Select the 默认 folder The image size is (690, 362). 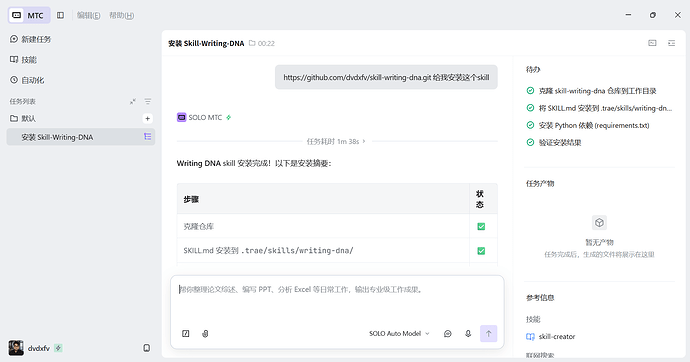click(23, 118)
